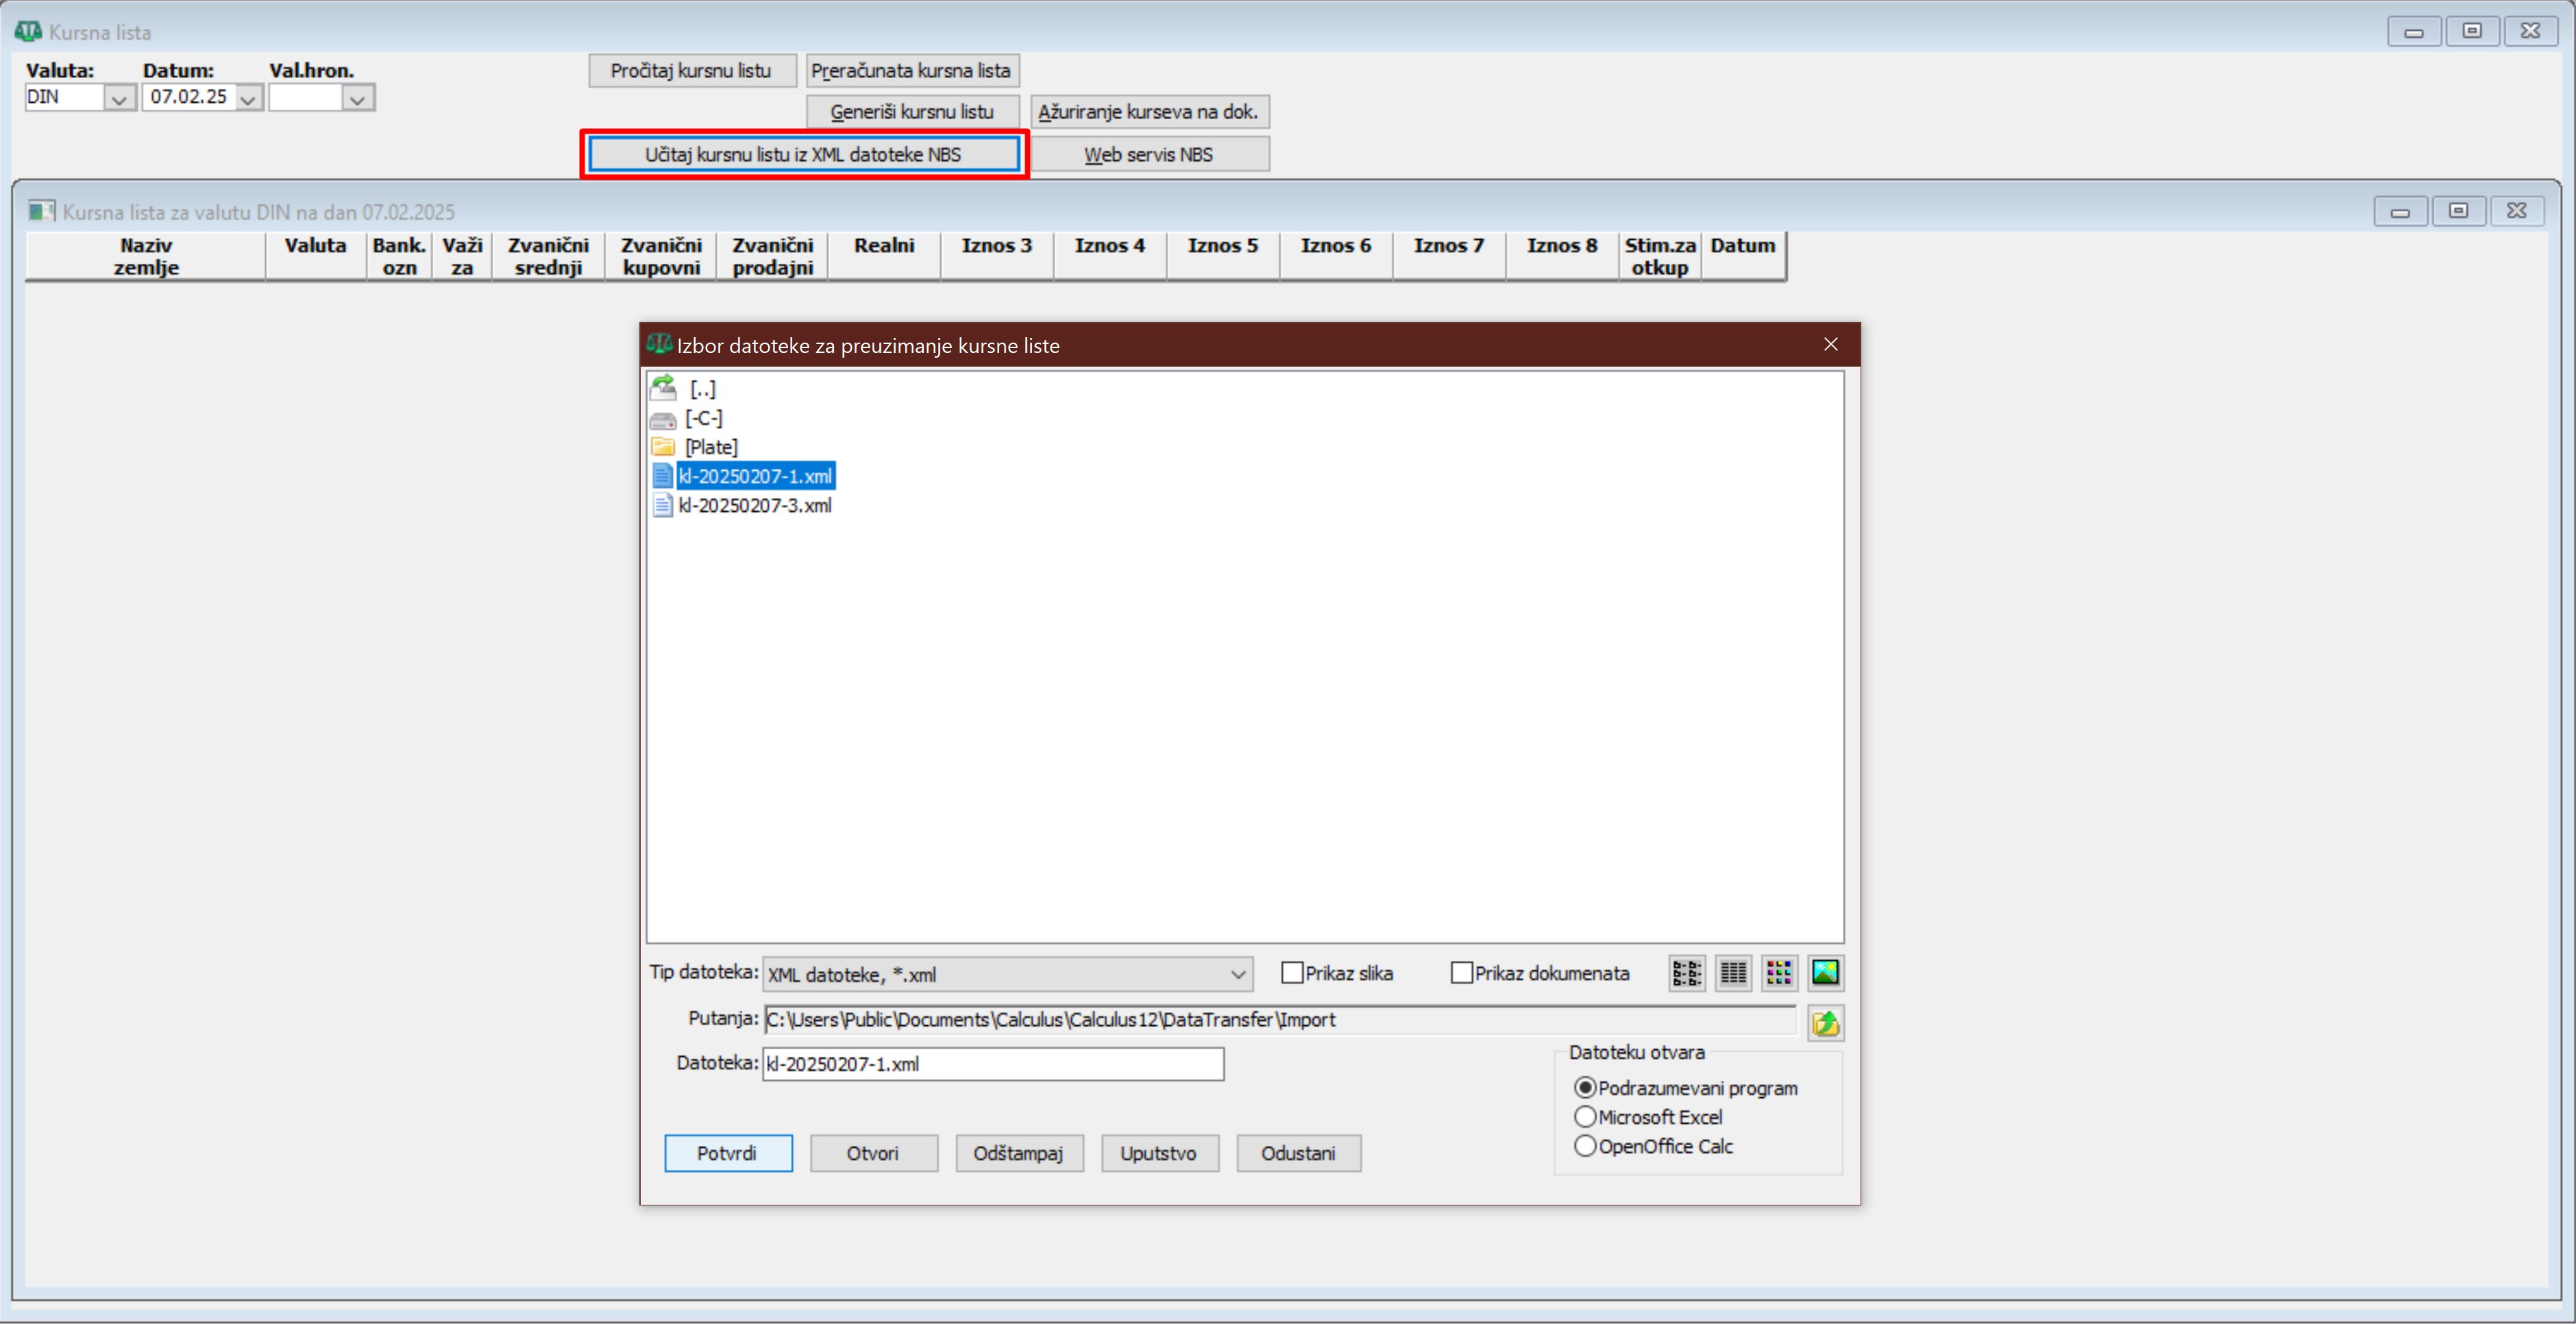Click the browse folder icon beside Putanja

[x=1825, y=1023]
